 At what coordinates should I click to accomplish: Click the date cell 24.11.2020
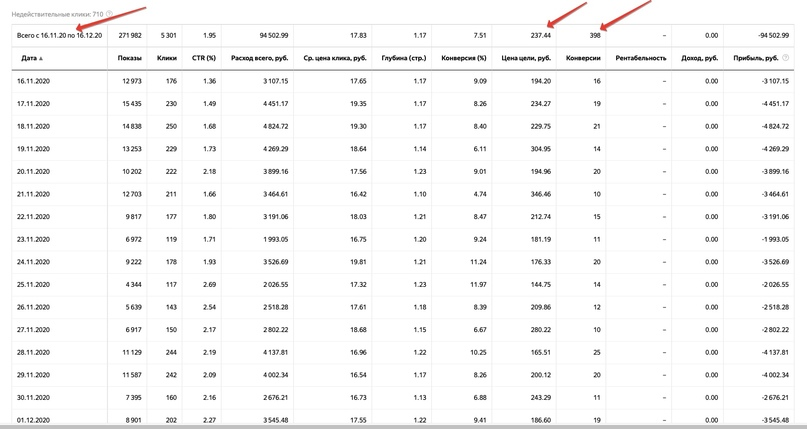point(33,262)
